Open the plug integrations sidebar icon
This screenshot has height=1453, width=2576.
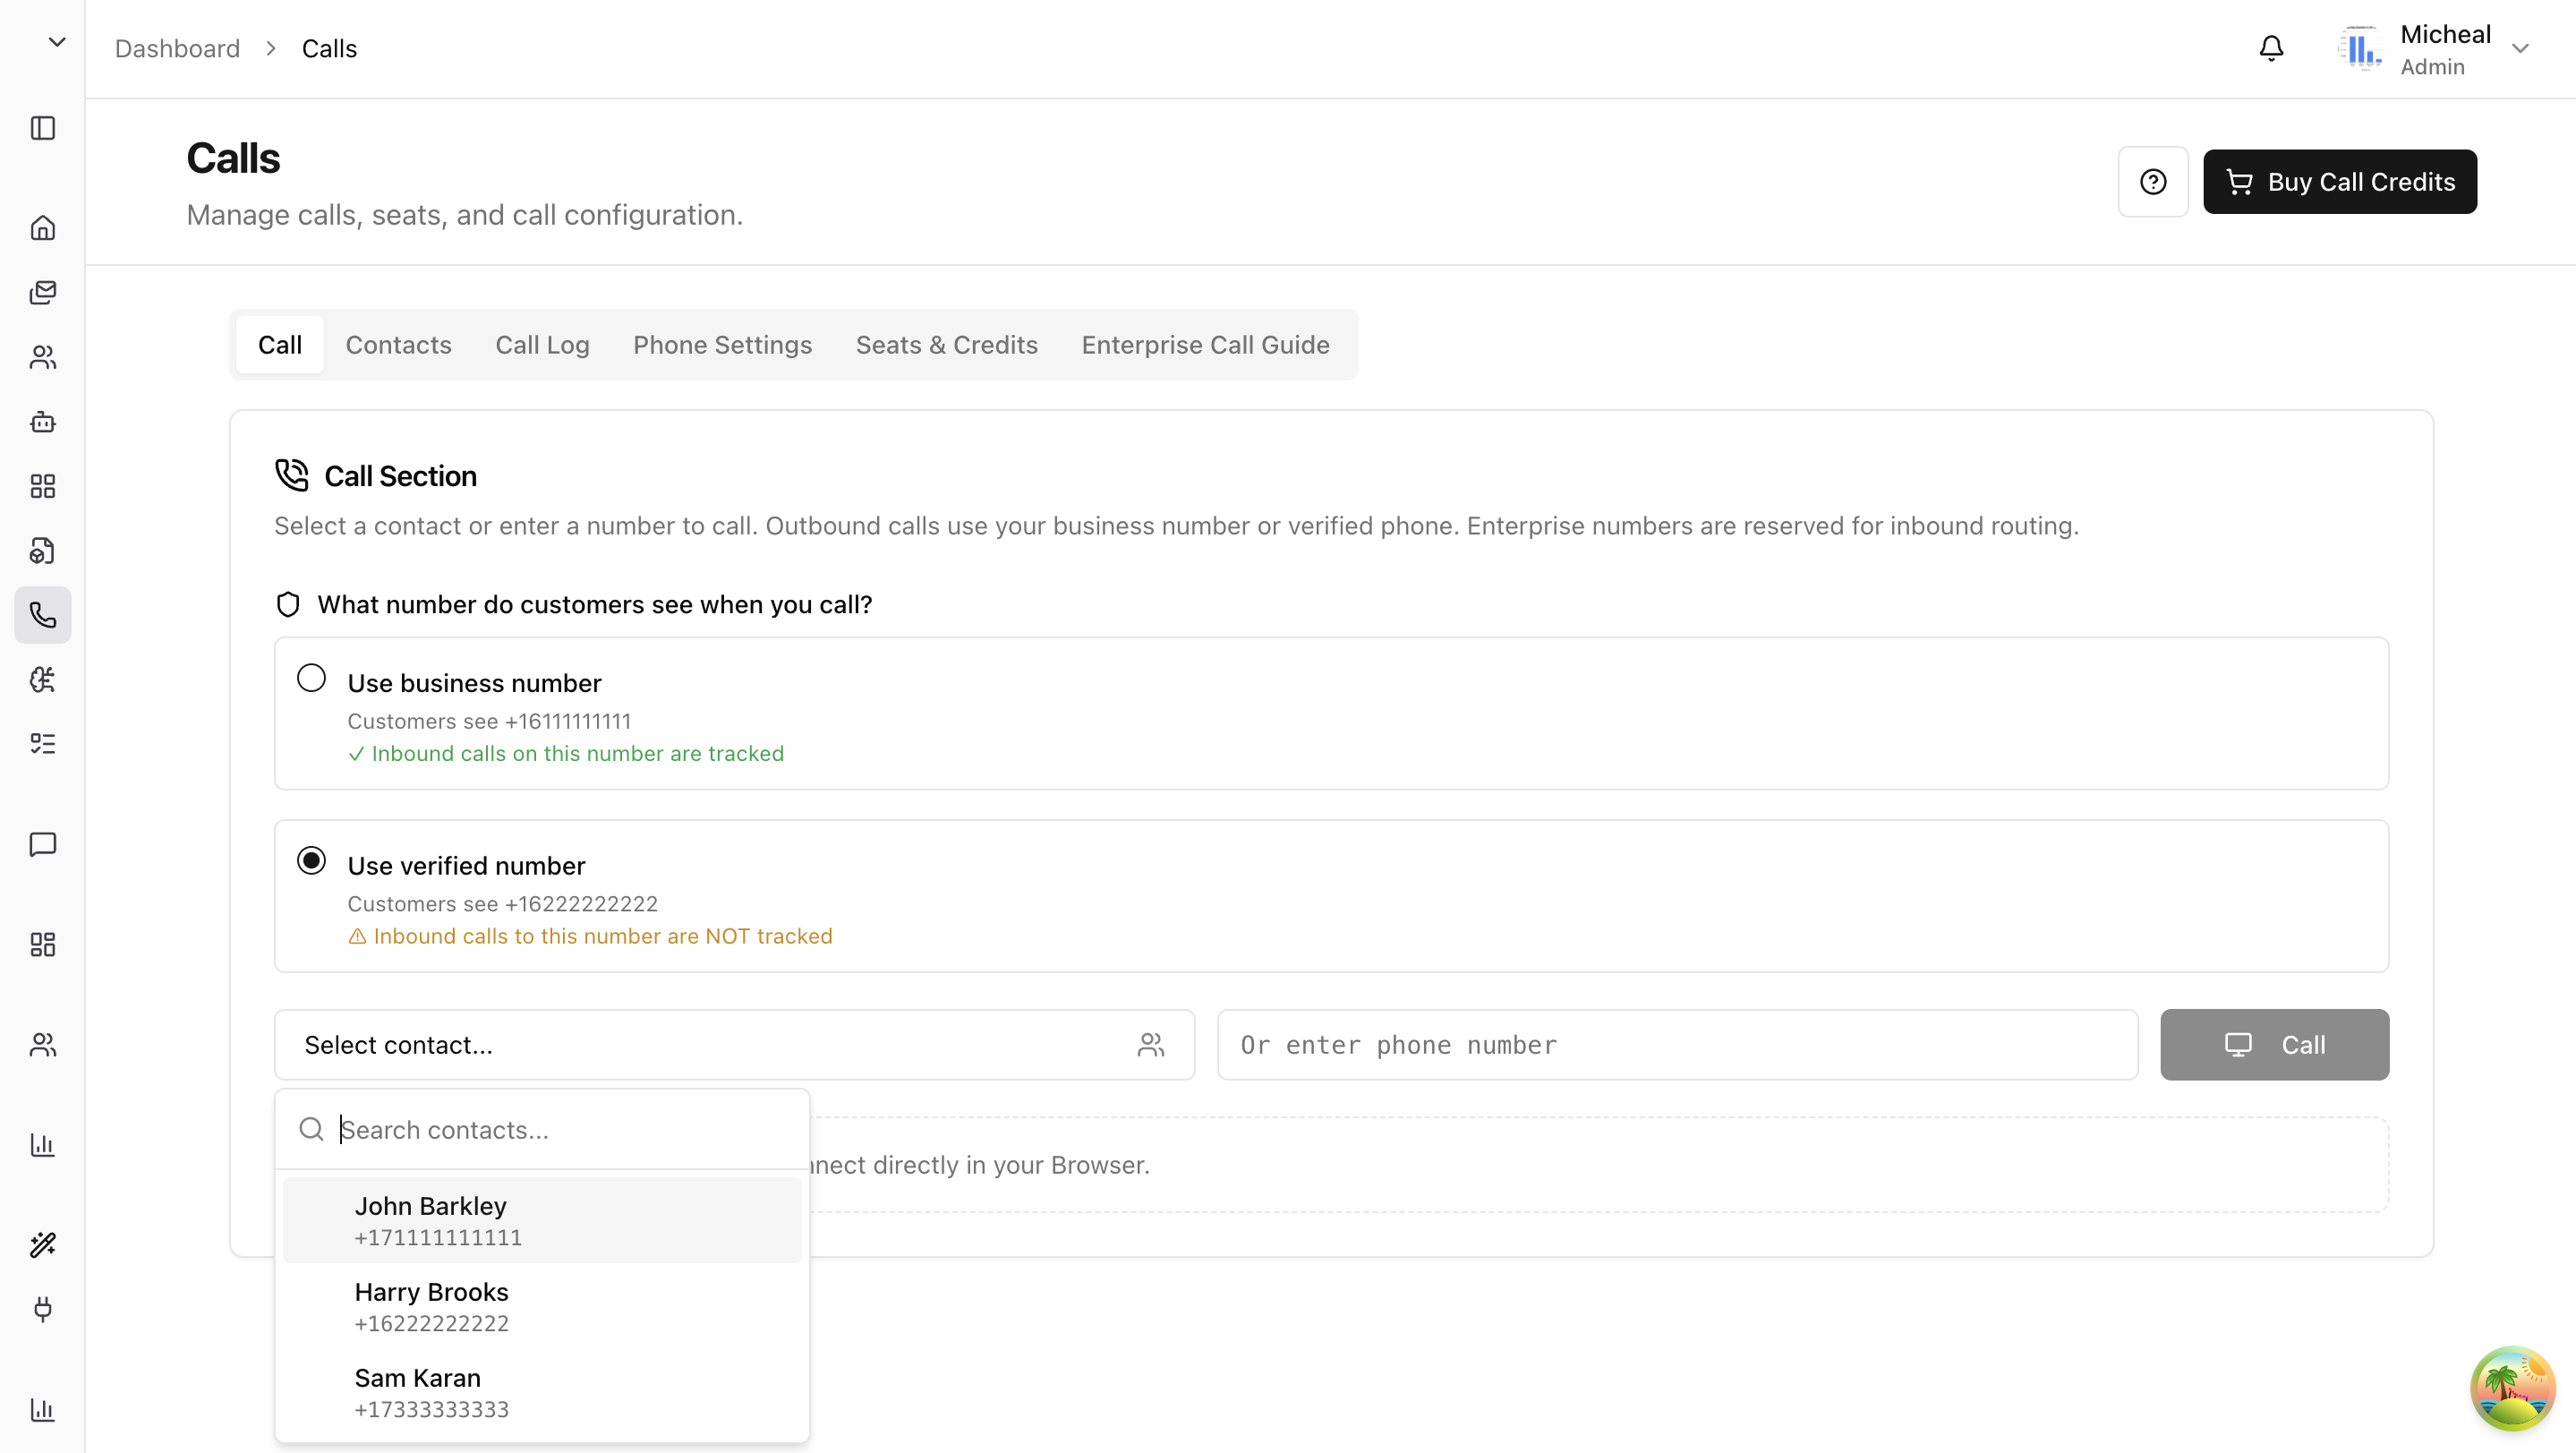(43, 1309)
